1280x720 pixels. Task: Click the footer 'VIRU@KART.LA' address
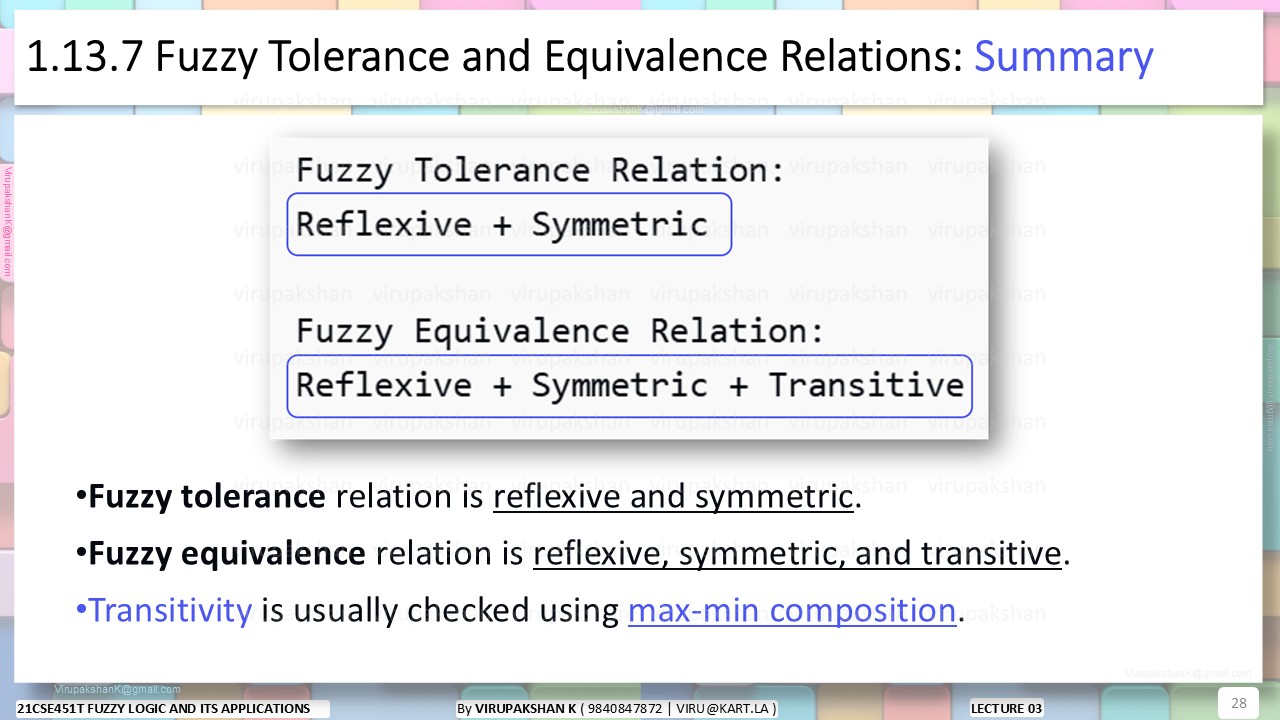tap(723, 708)
